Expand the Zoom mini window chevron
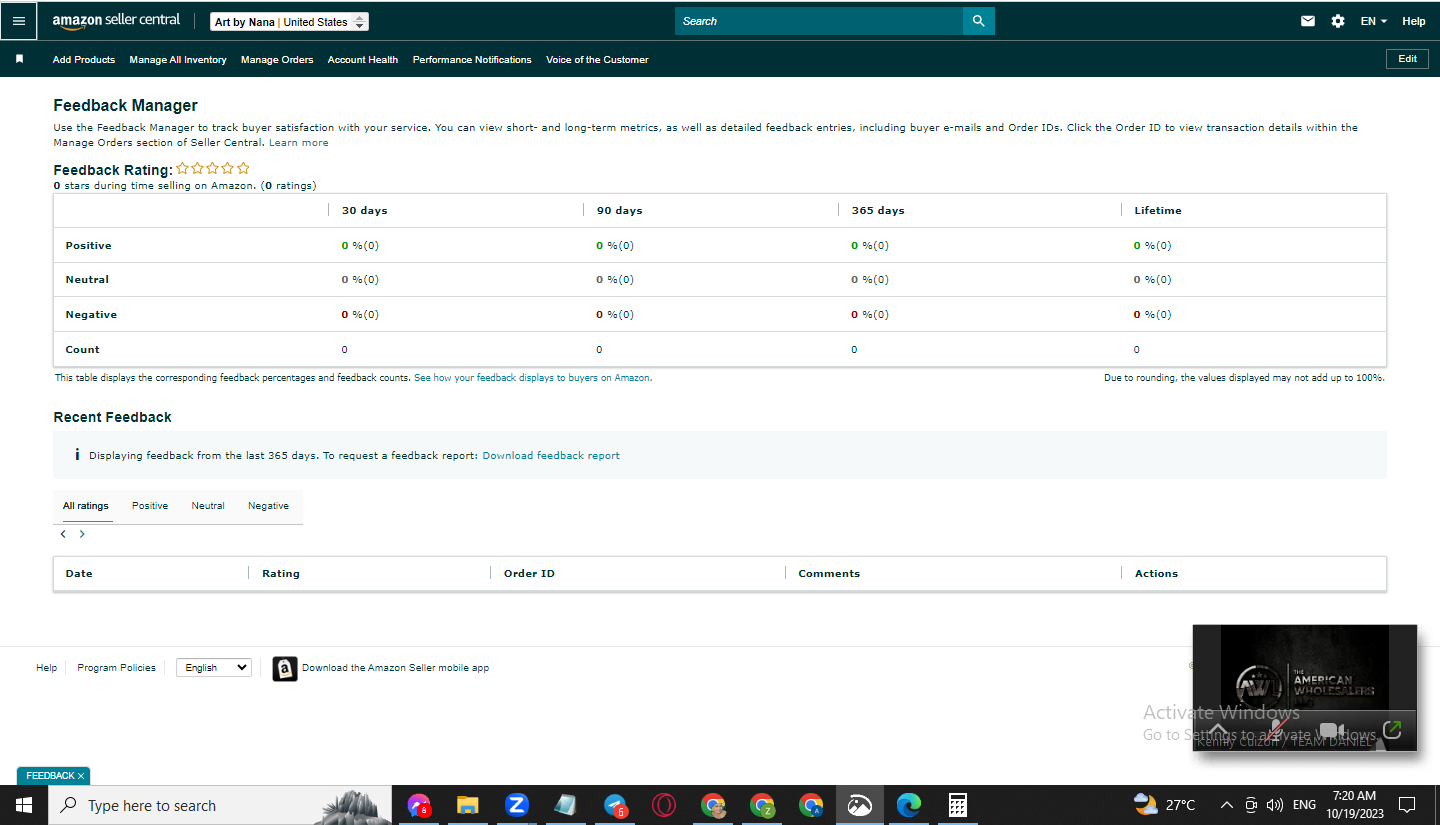The image size is (1440, 825). click(1217, 729)
